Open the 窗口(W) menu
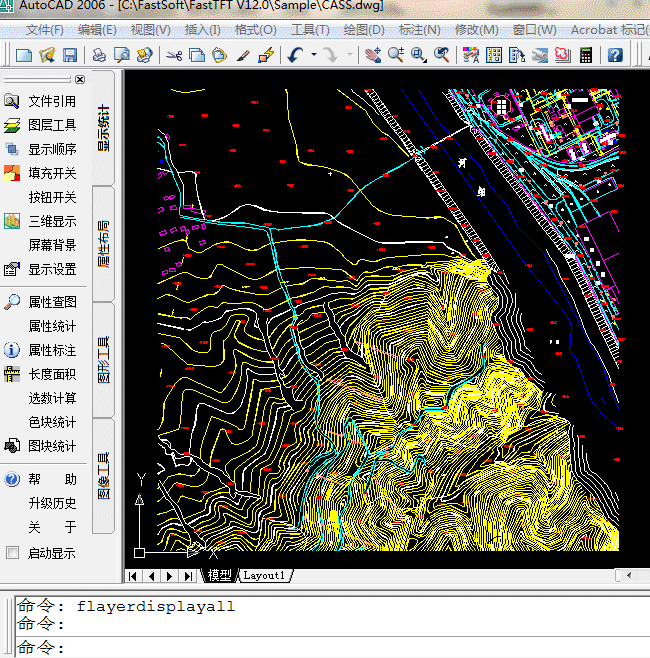Image resolution: width=650 pixels, height=658 pixels. click(x=535, y=30)
